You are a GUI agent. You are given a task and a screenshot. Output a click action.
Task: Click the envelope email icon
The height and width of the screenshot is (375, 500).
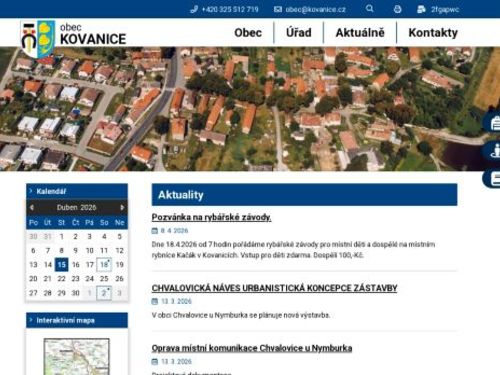pyautogui.click(x=278, y=9)
